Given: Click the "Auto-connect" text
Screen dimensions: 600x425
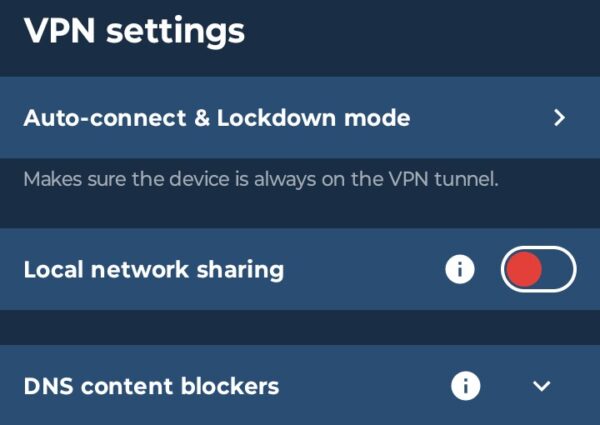Looking at the screenshot, I should pos(88,118).
